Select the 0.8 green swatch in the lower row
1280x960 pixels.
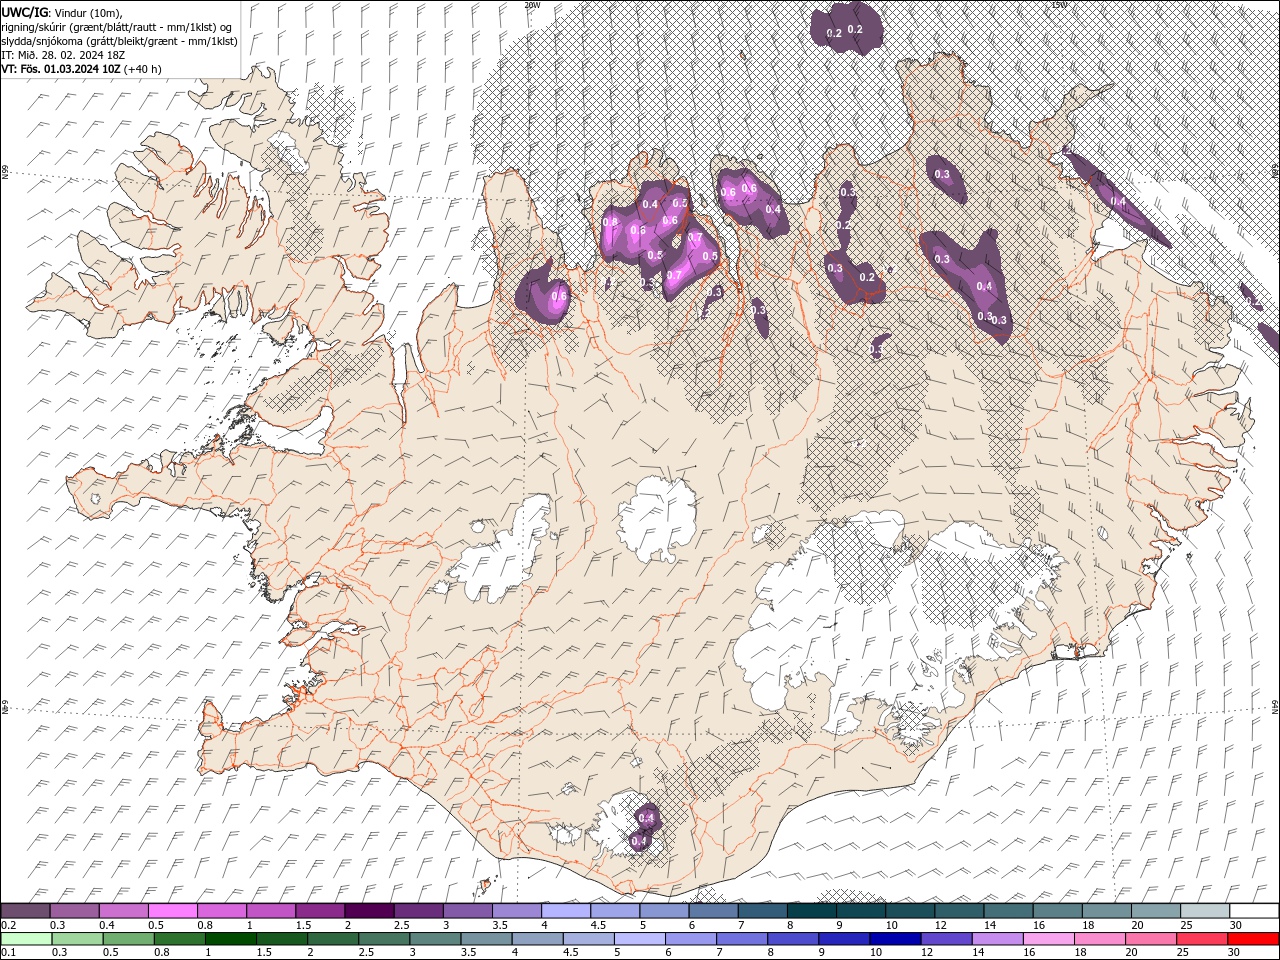point(180,939)
